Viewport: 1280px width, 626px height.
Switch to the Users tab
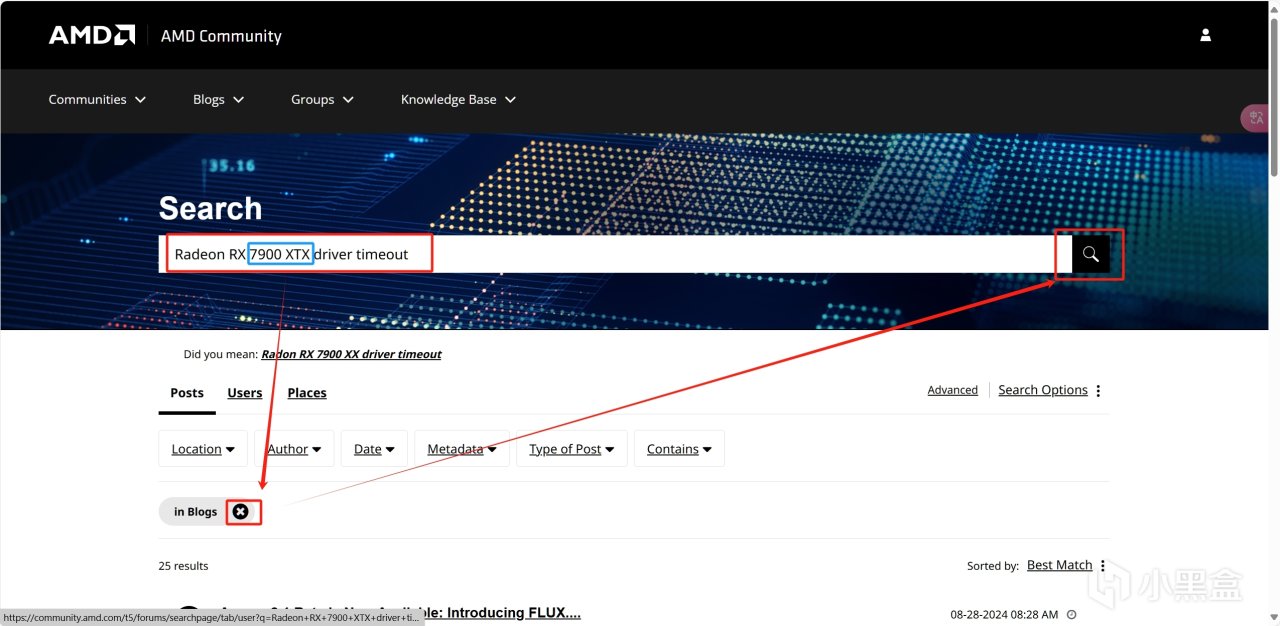click(245, 393)
